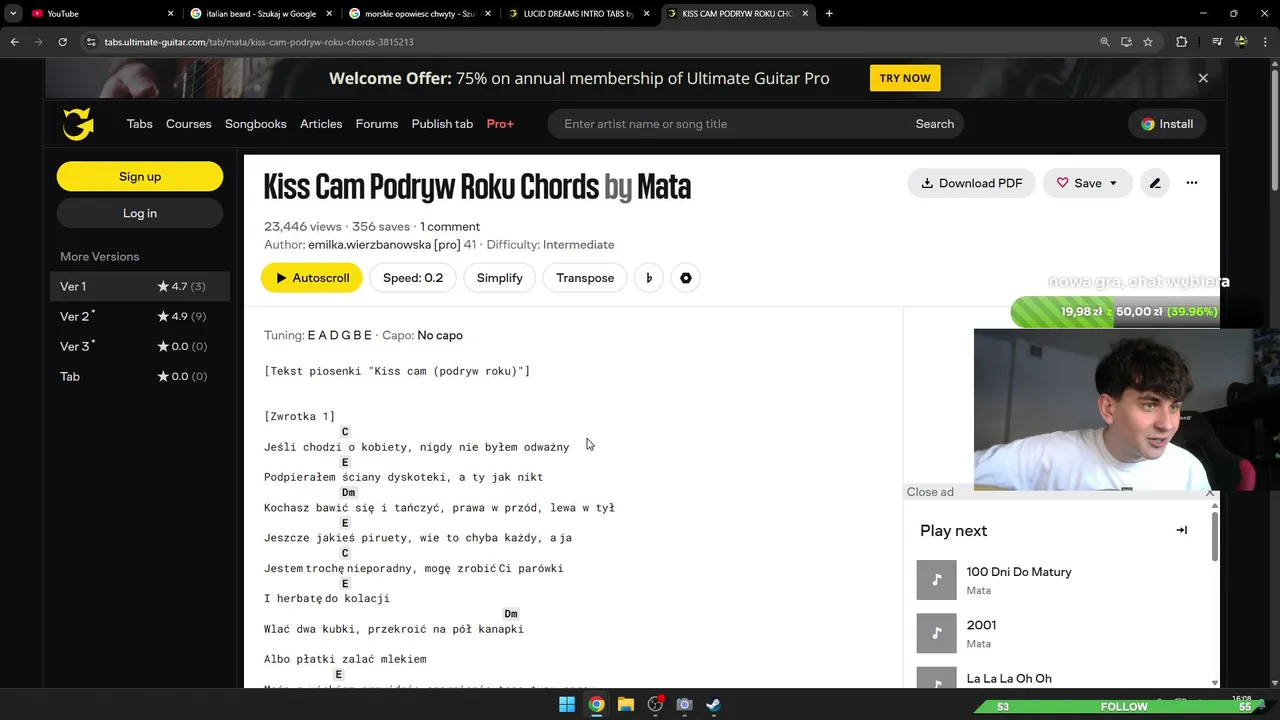Open the Chrome profile avatar

coord(1241,42)
